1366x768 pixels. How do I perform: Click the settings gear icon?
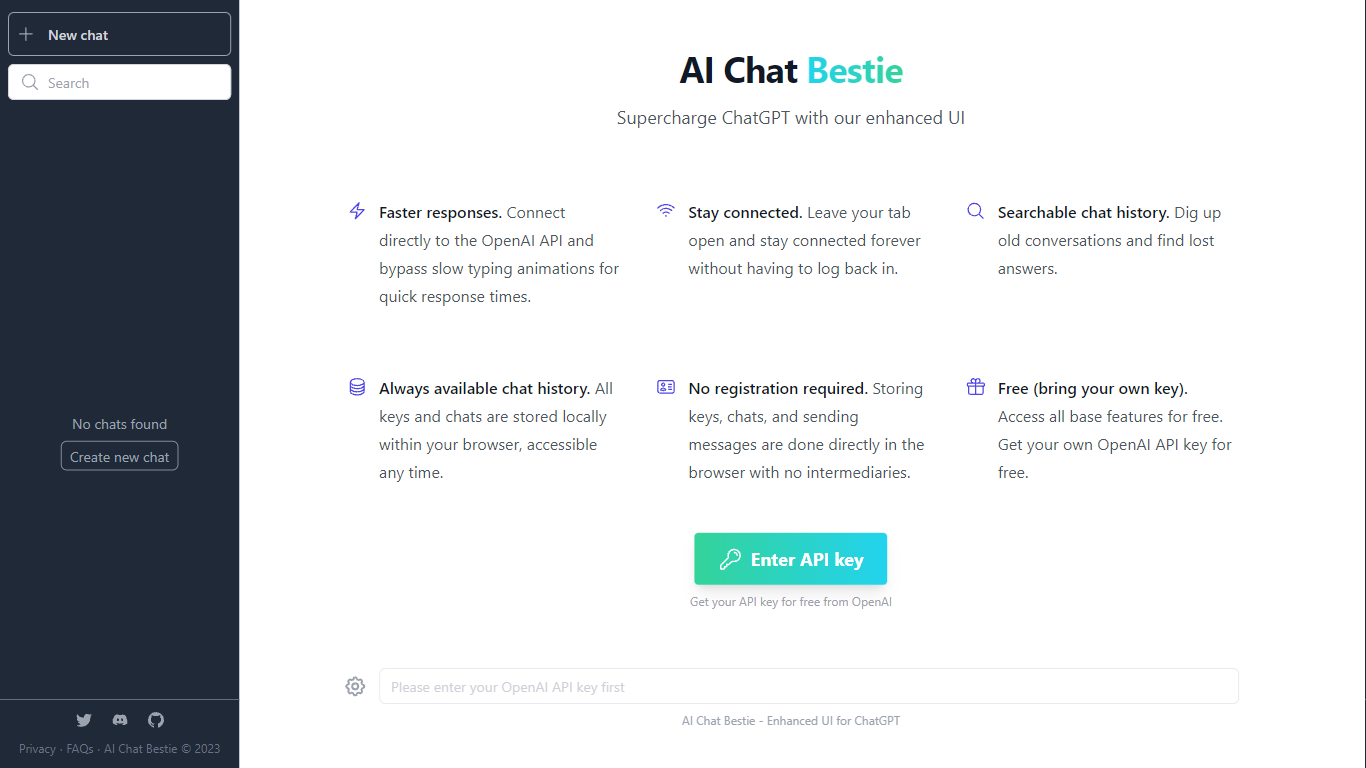tap(355, 686)
